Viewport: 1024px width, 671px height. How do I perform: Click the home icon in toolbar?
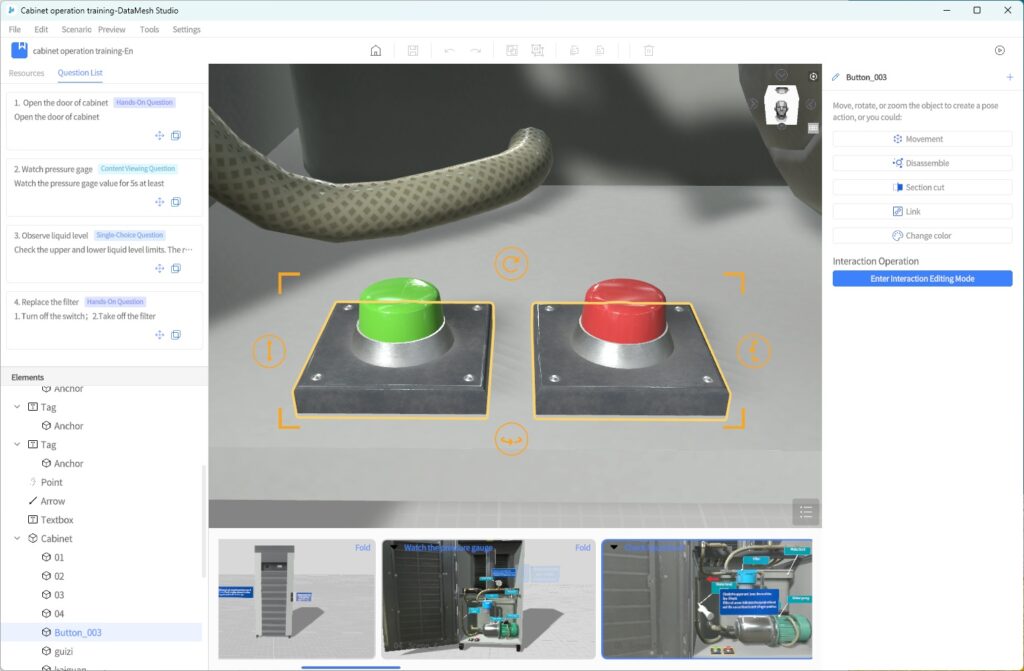click(x=376, y=50)
